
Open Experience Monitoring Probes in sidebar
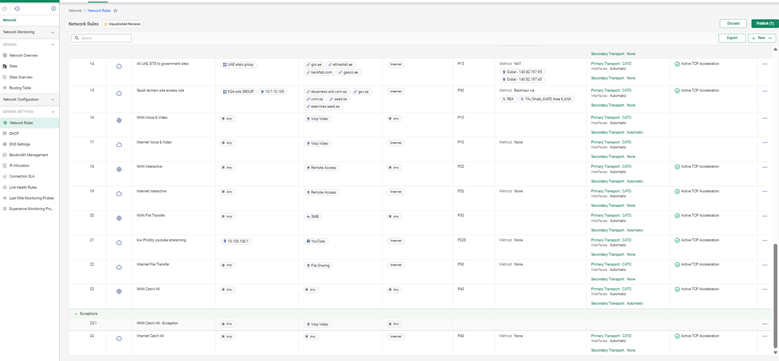31,209
